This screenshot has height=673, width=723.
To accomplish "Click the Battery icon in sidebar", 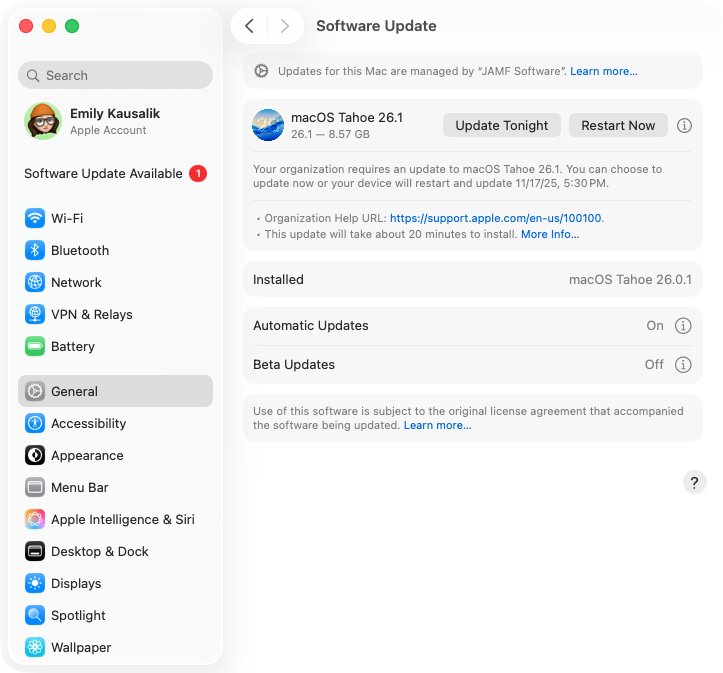I will pos(35,346).
